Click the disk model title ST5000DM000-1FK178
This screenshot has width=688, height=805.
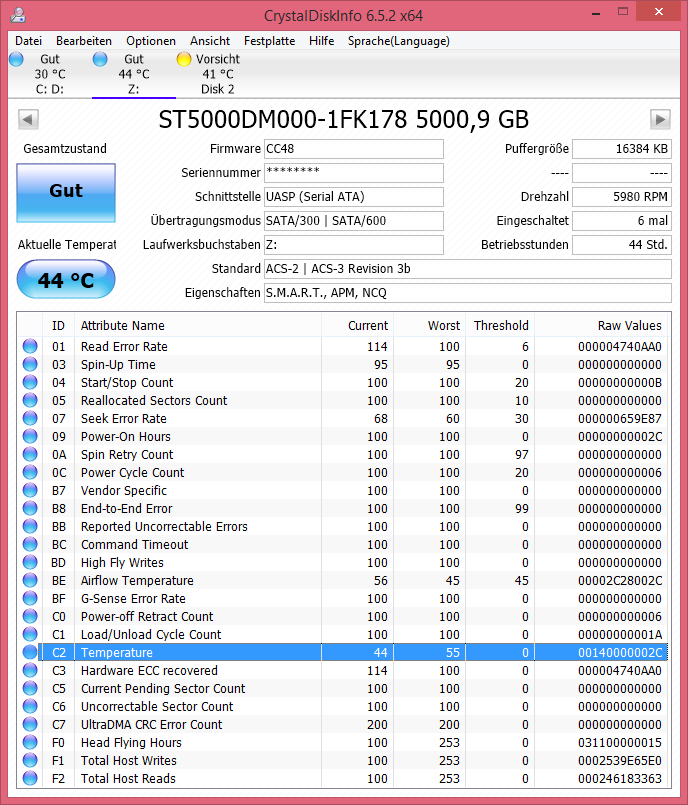tap(283, 120)
